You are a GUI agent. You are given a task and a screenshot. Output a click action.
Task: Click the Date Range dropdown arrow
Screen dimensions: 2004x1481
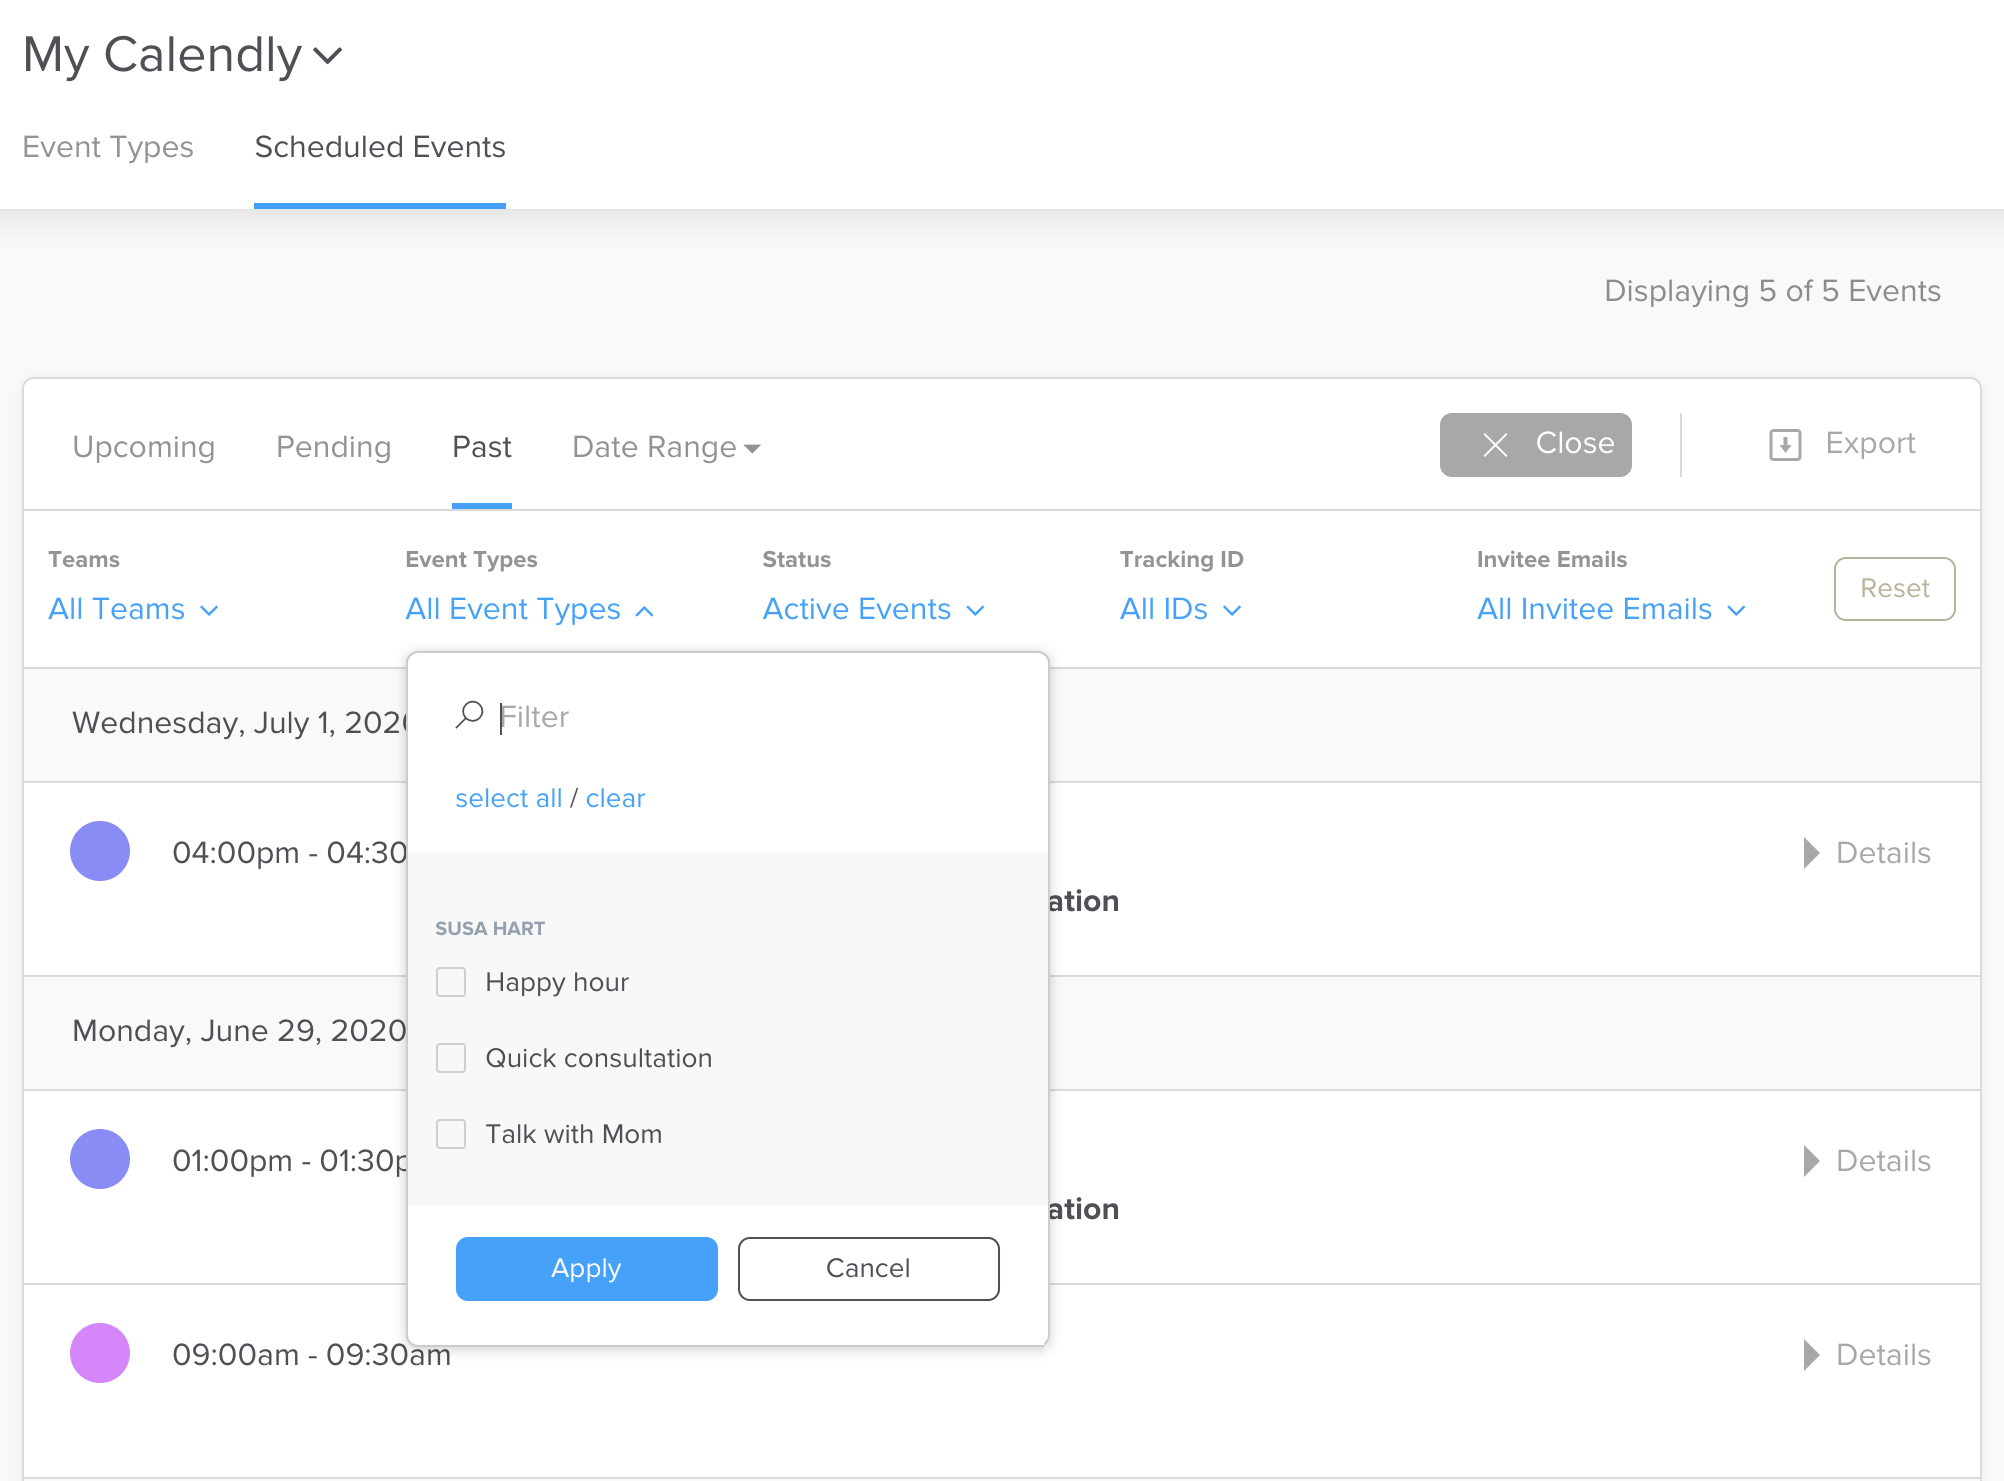click(x=753, y=448)
